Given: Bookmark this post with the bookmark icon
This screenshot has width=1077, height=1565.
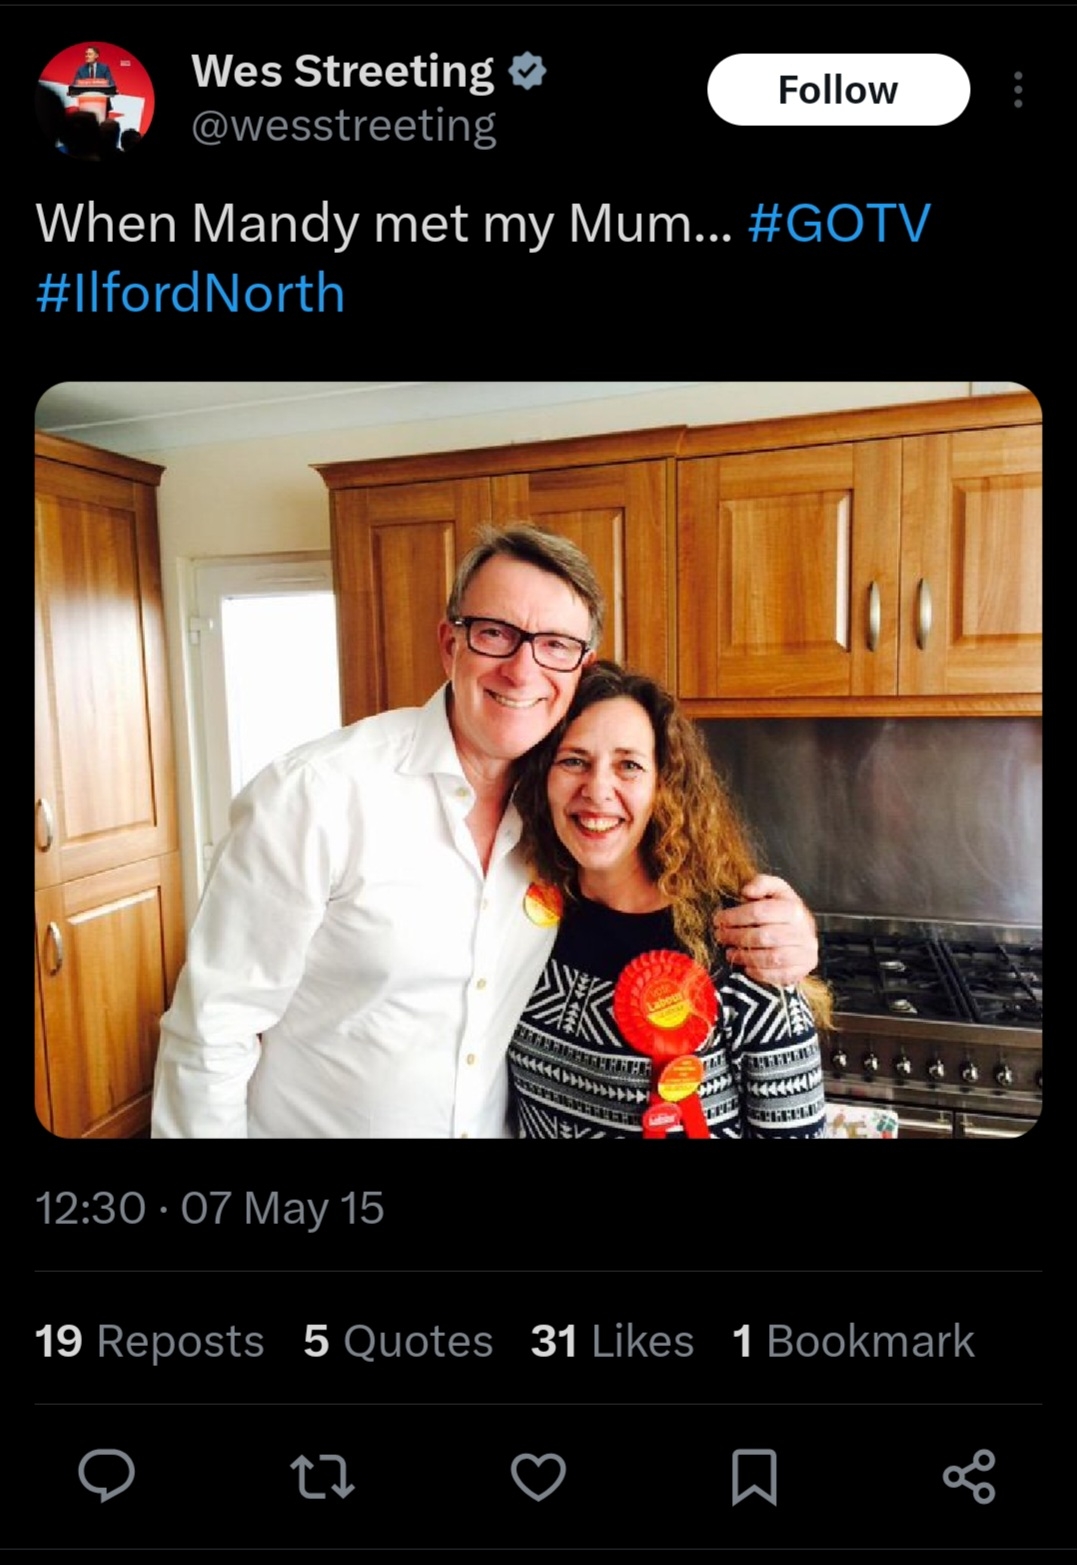Looking at the screenshot, I should pyautogui.click(x=754, y=1476).
